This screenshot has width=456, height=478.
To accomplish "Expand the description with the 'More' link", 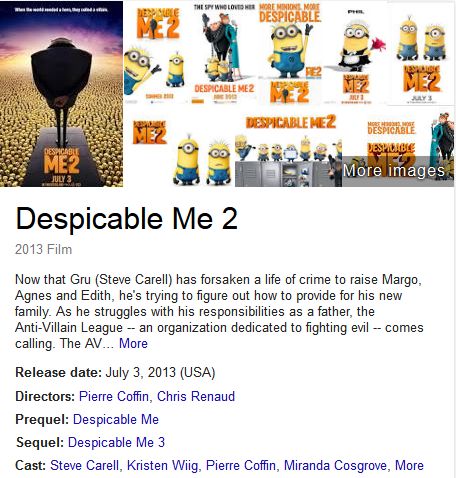I will click(x=133, y=343).
